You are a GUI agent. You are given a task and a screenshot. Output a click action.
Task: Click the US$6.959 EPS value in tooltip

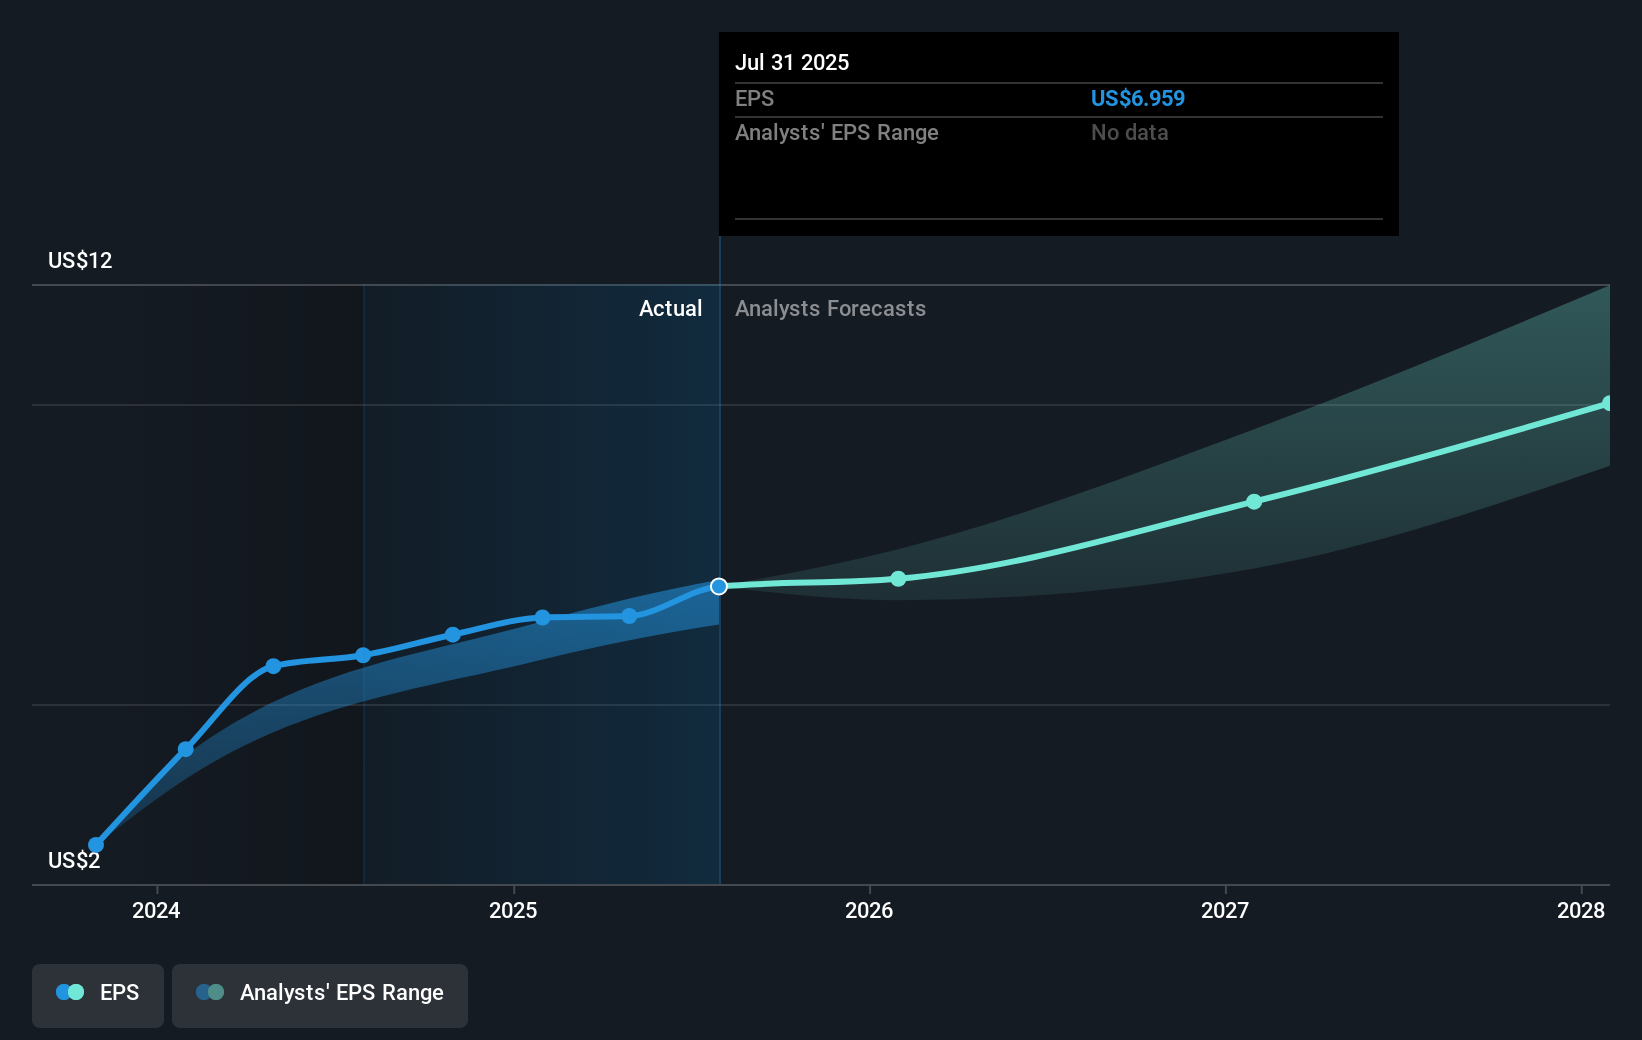click(1137, 99)
